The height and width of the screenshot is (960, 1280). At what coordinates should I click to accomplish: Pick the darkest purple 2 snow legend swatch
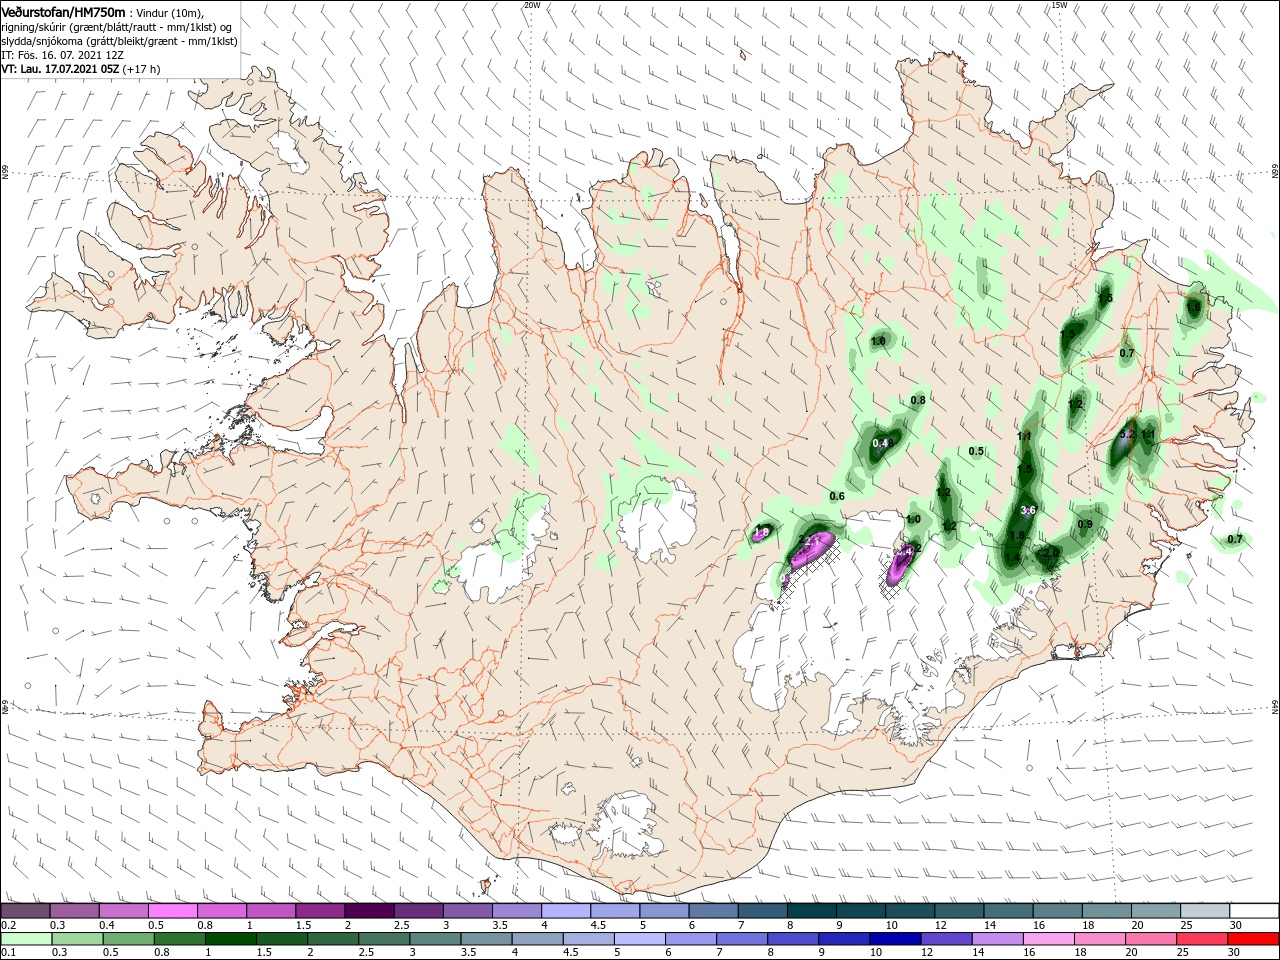[x=368, y=911]
